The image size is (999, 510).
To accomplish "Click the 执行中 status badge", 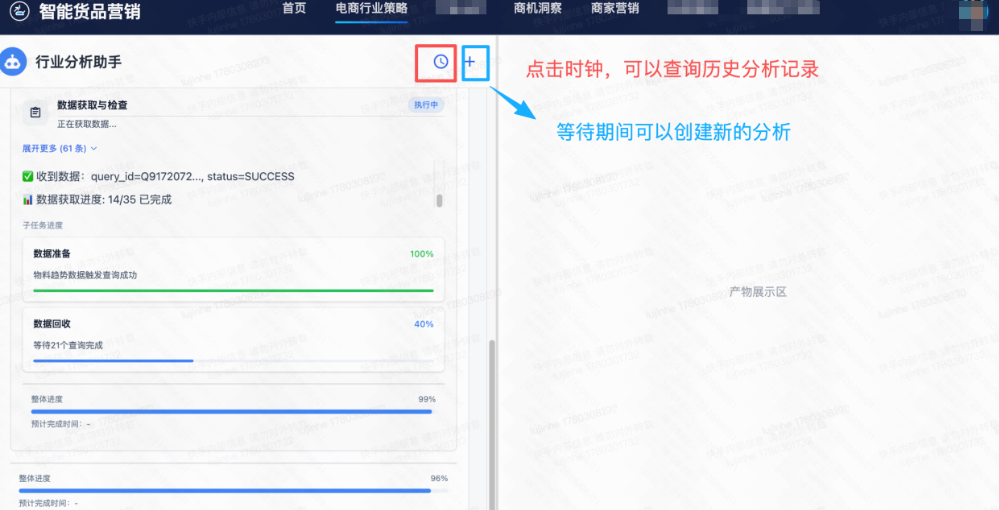I will click(x=426, y=105).
